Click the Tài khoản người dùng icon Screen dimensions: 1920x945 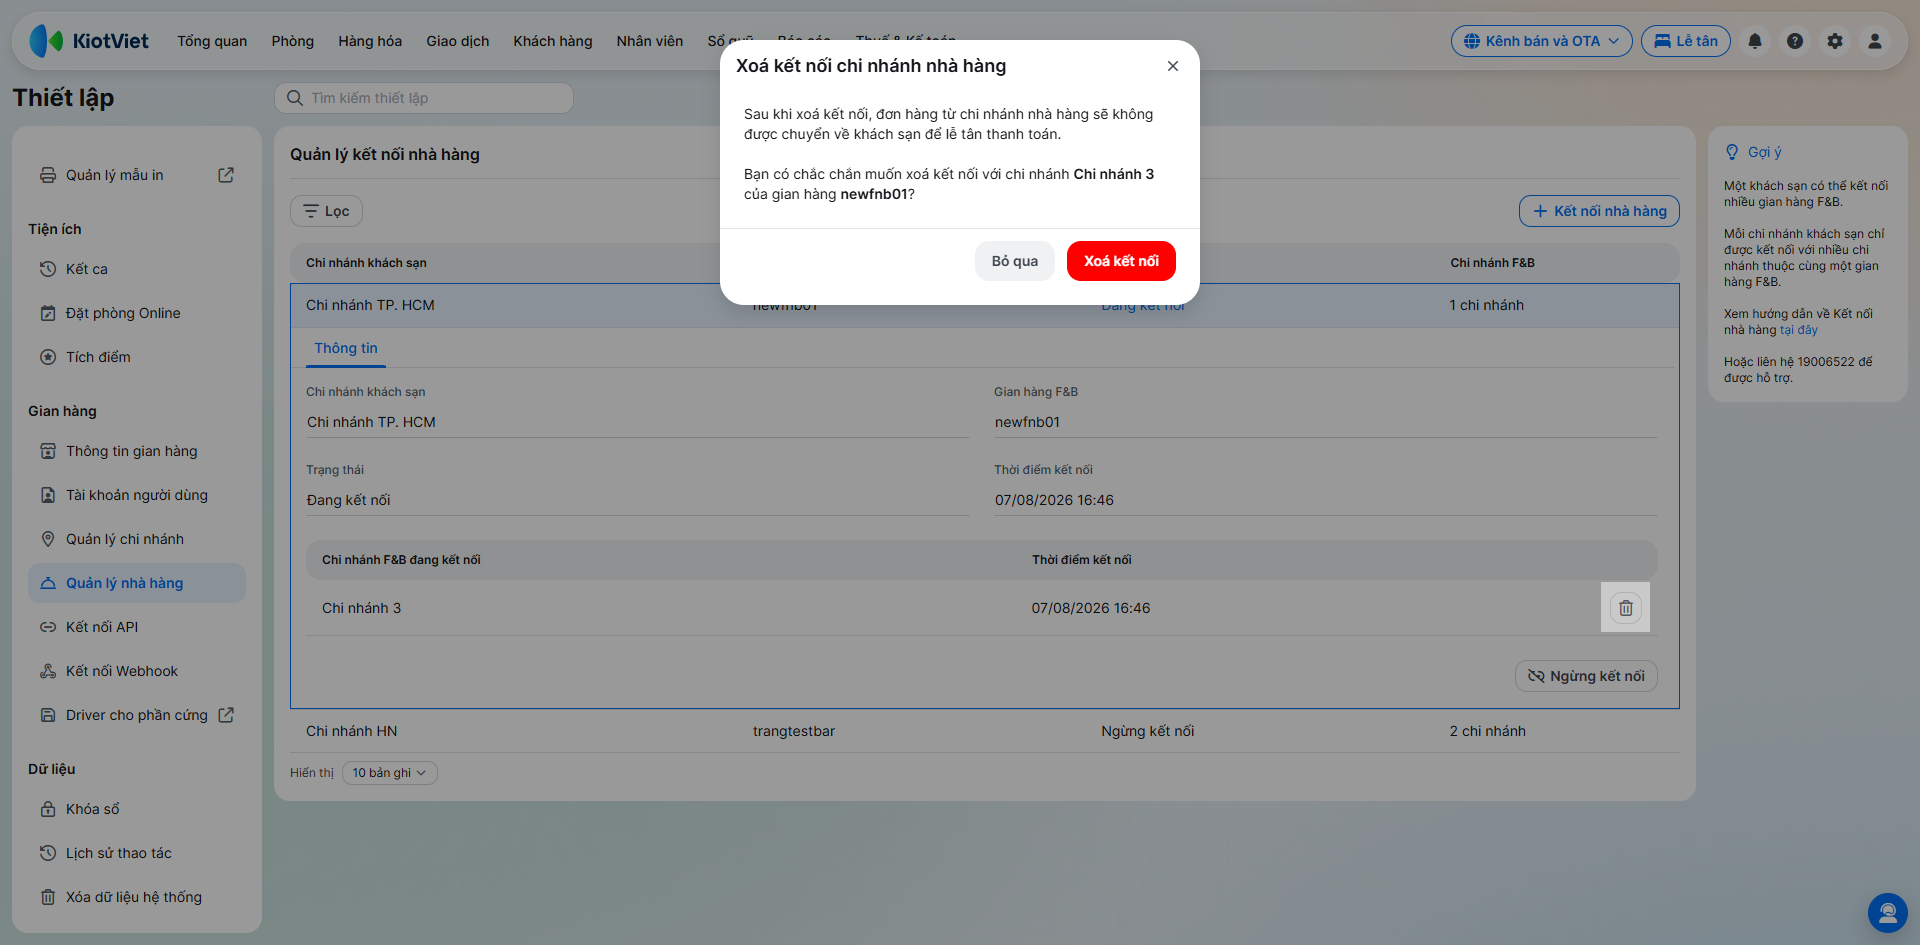[x=48, y=495]
